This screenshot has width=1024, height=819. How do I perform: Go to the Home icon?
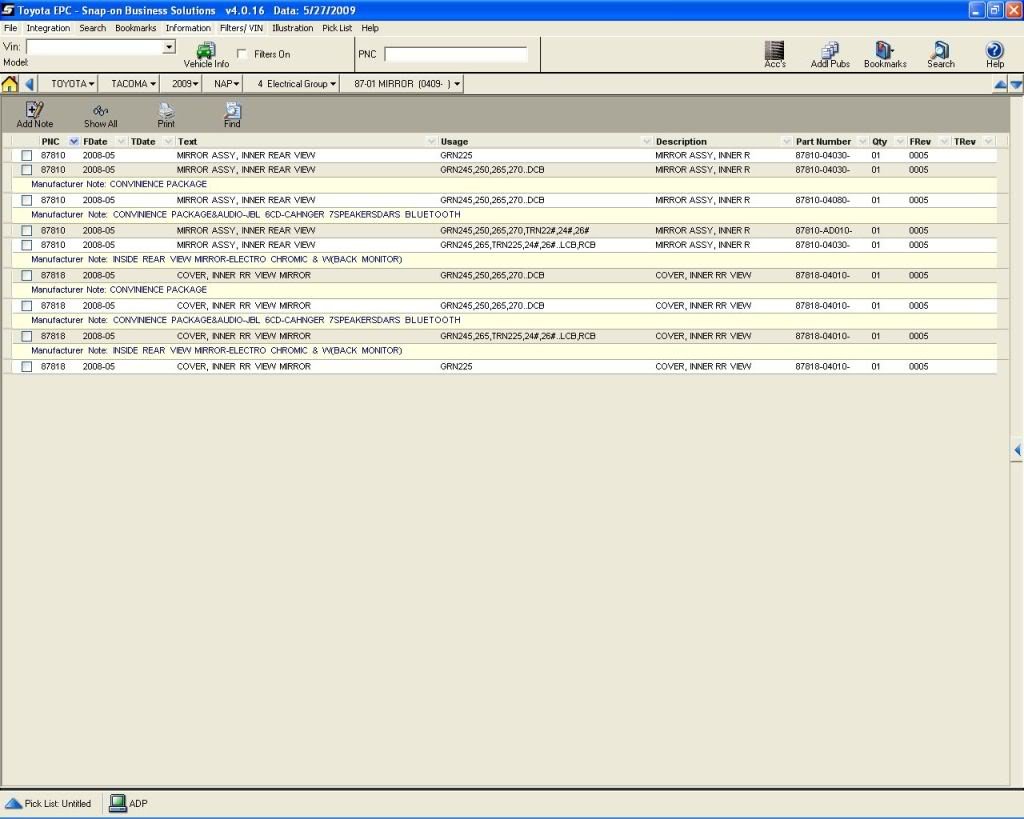pyautogui.click(x=10, y=84)
